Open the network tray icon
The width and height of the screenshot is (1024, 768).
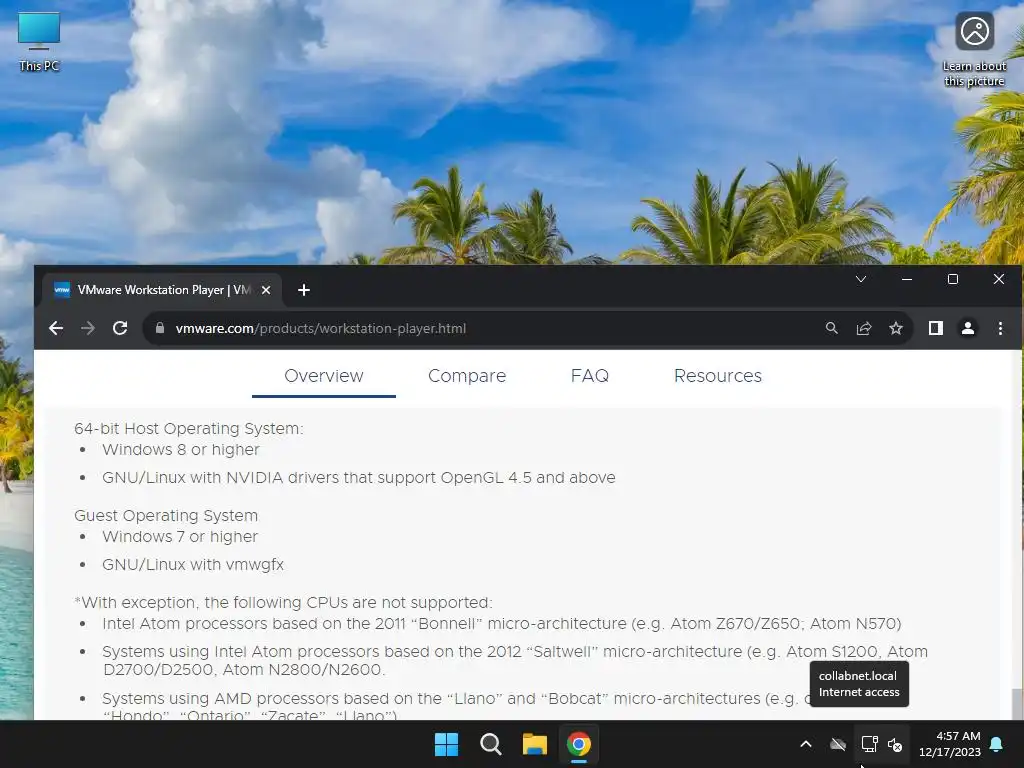click(x=869, y=744)
